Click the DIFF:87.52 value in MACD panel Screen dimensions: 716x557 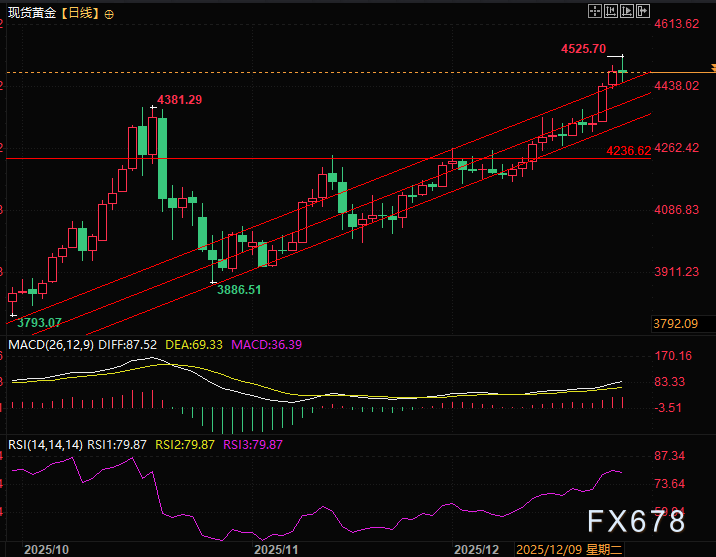click(x=127, y=344)
